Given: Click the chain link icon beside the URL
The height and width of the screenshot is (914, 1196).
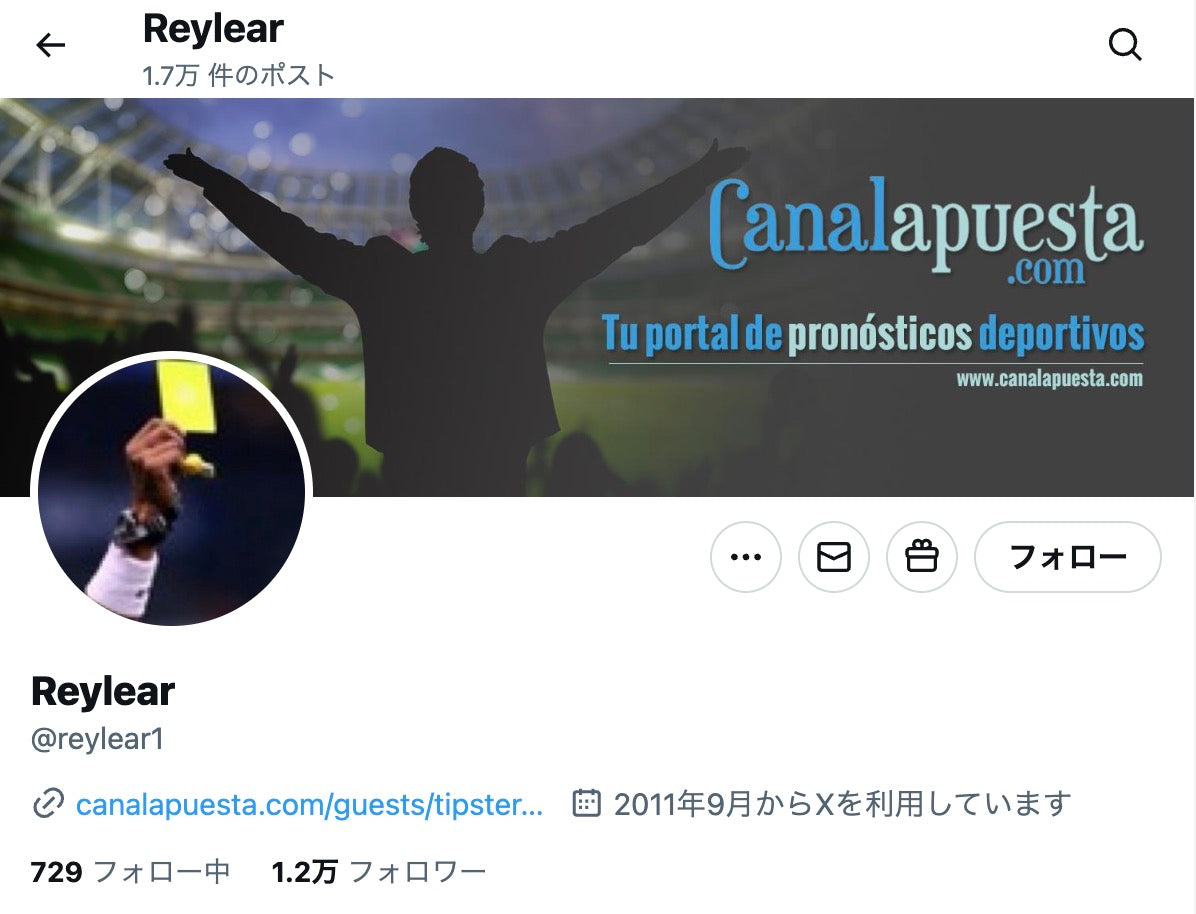Looking at the screenshot, I should [x=48, y=804].
